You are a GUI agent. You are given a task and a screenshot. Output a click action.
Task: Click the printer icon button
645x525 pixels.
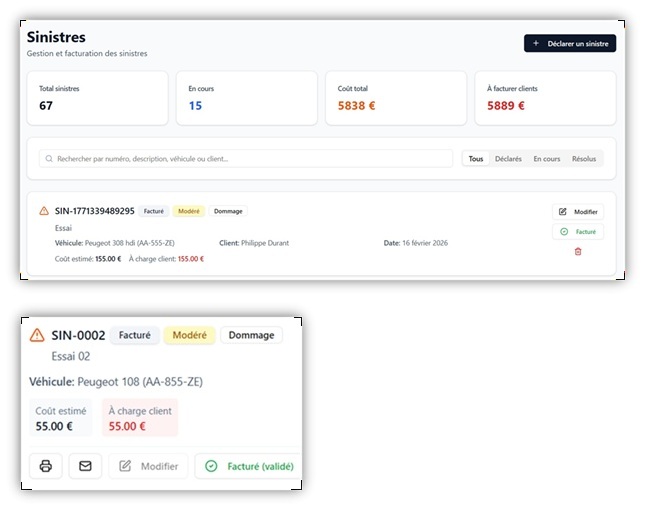pos(46,466)
